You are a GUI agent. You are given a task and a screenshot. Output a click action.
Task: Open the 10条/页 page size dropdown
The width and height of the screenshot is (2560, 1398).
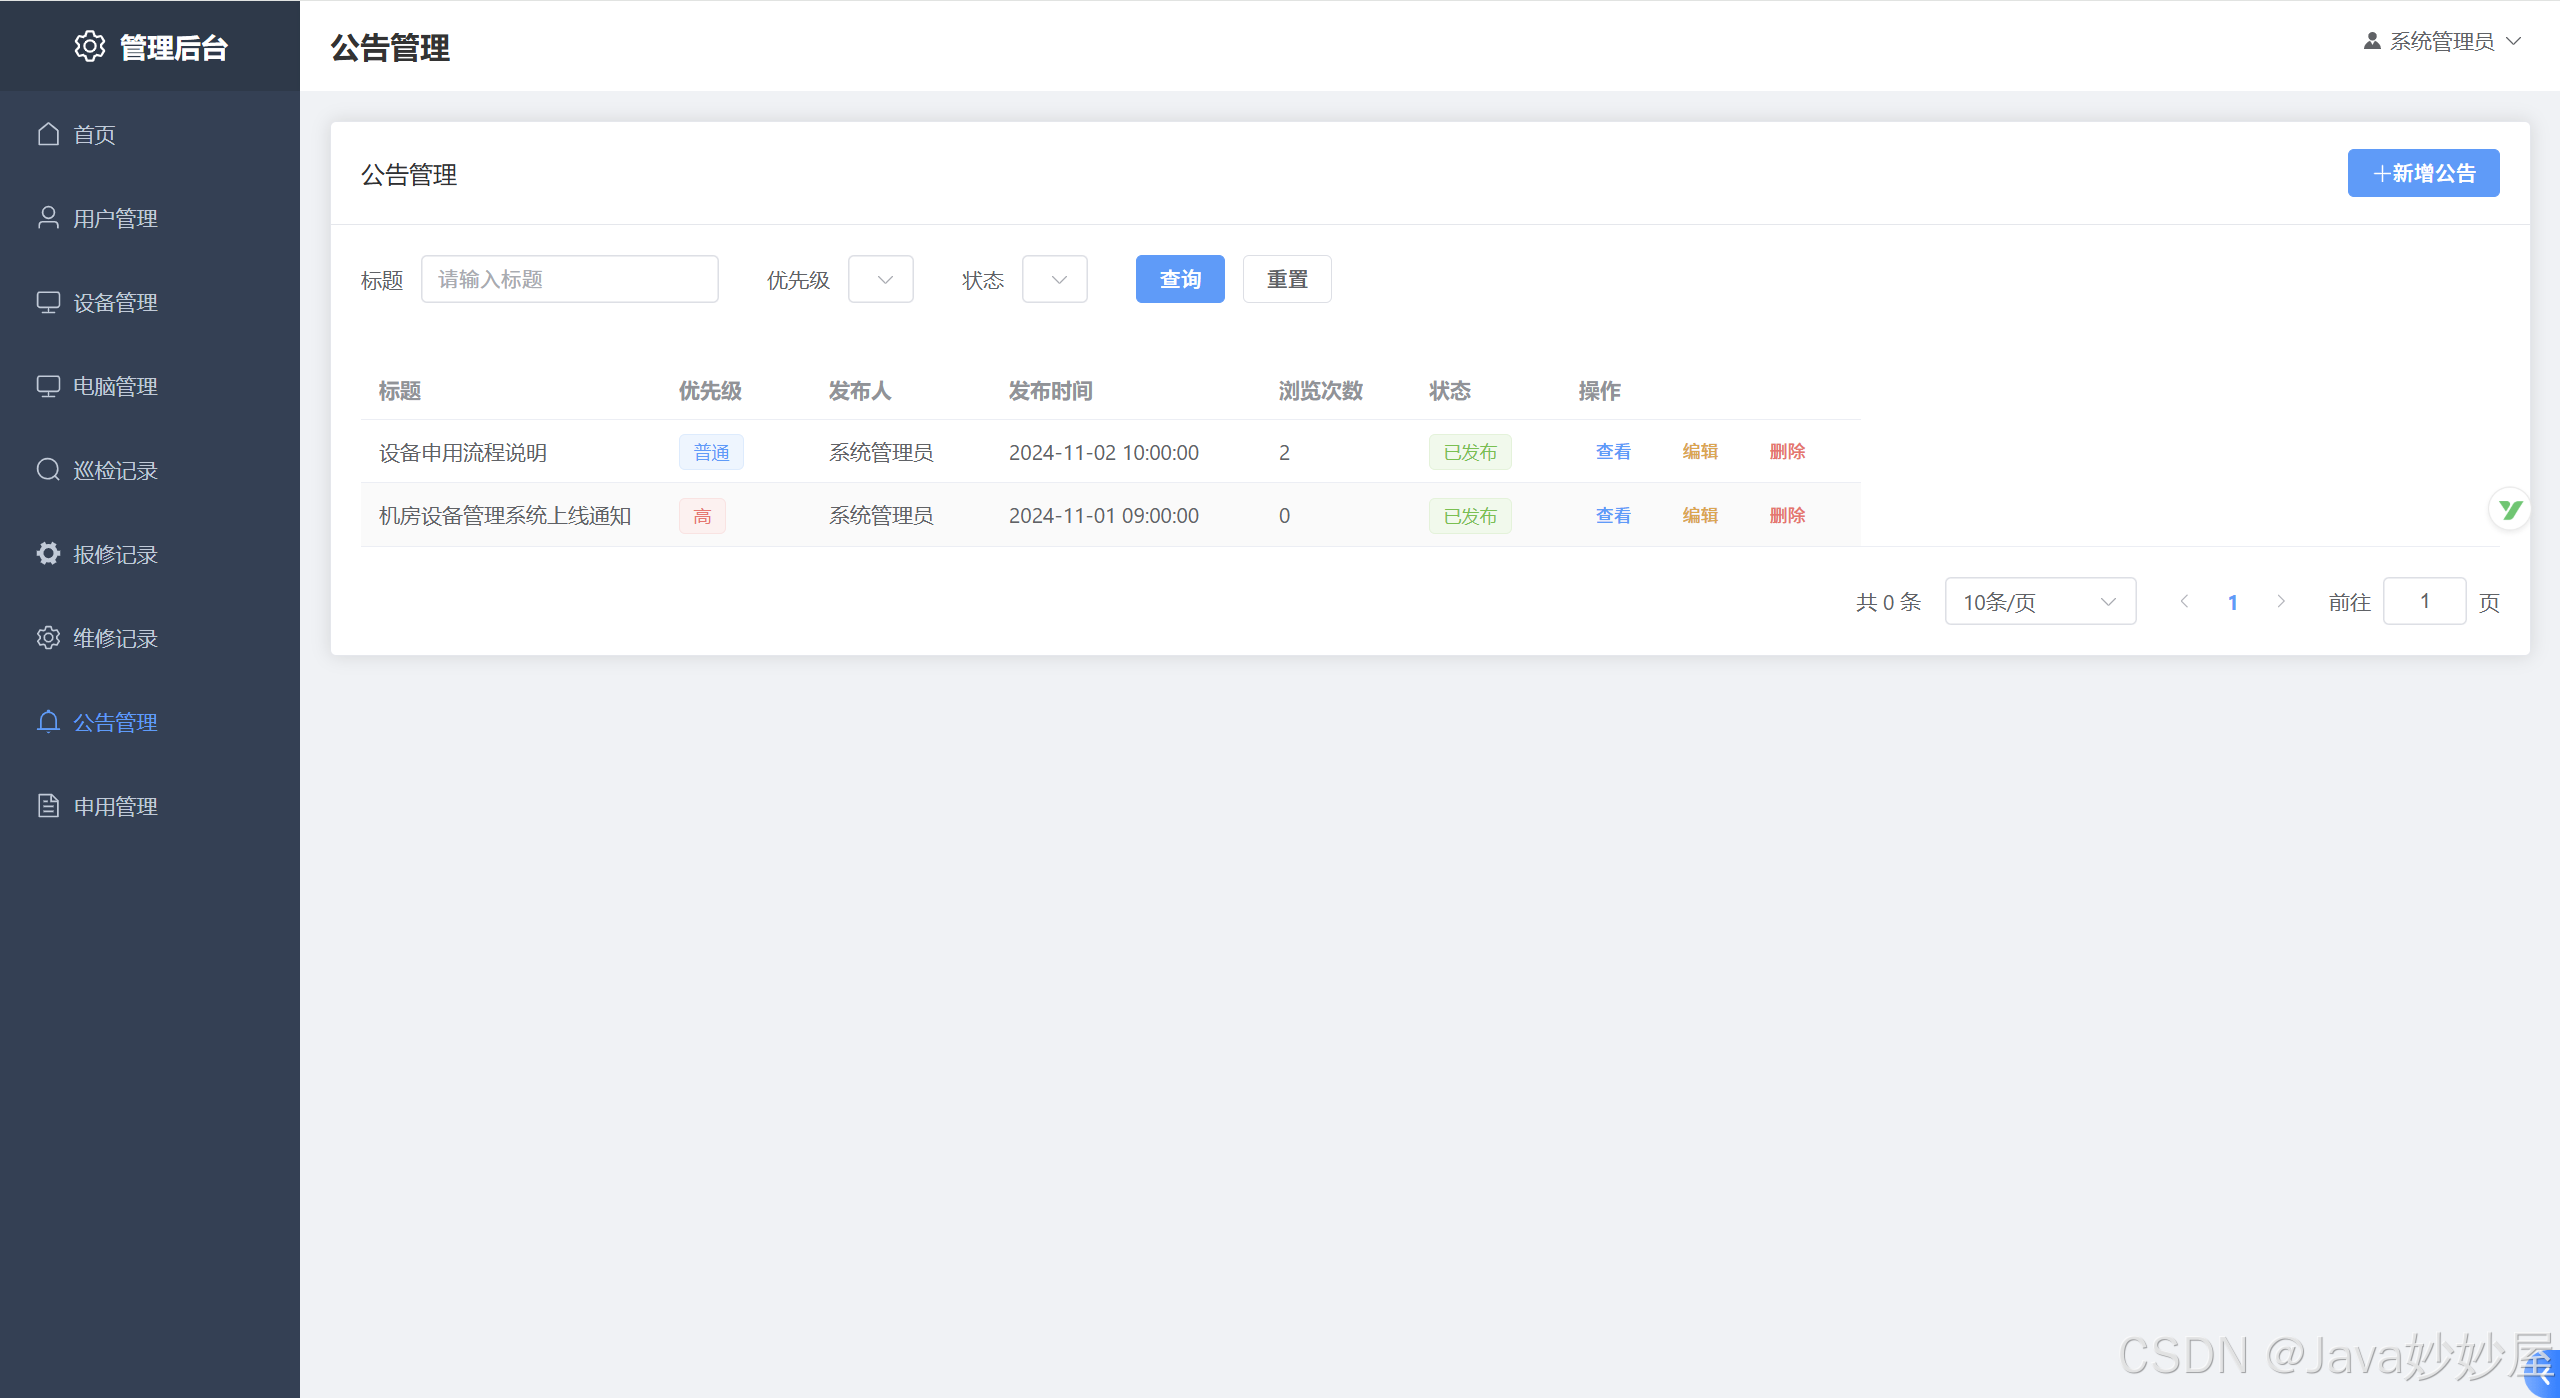pos(2040,601)
